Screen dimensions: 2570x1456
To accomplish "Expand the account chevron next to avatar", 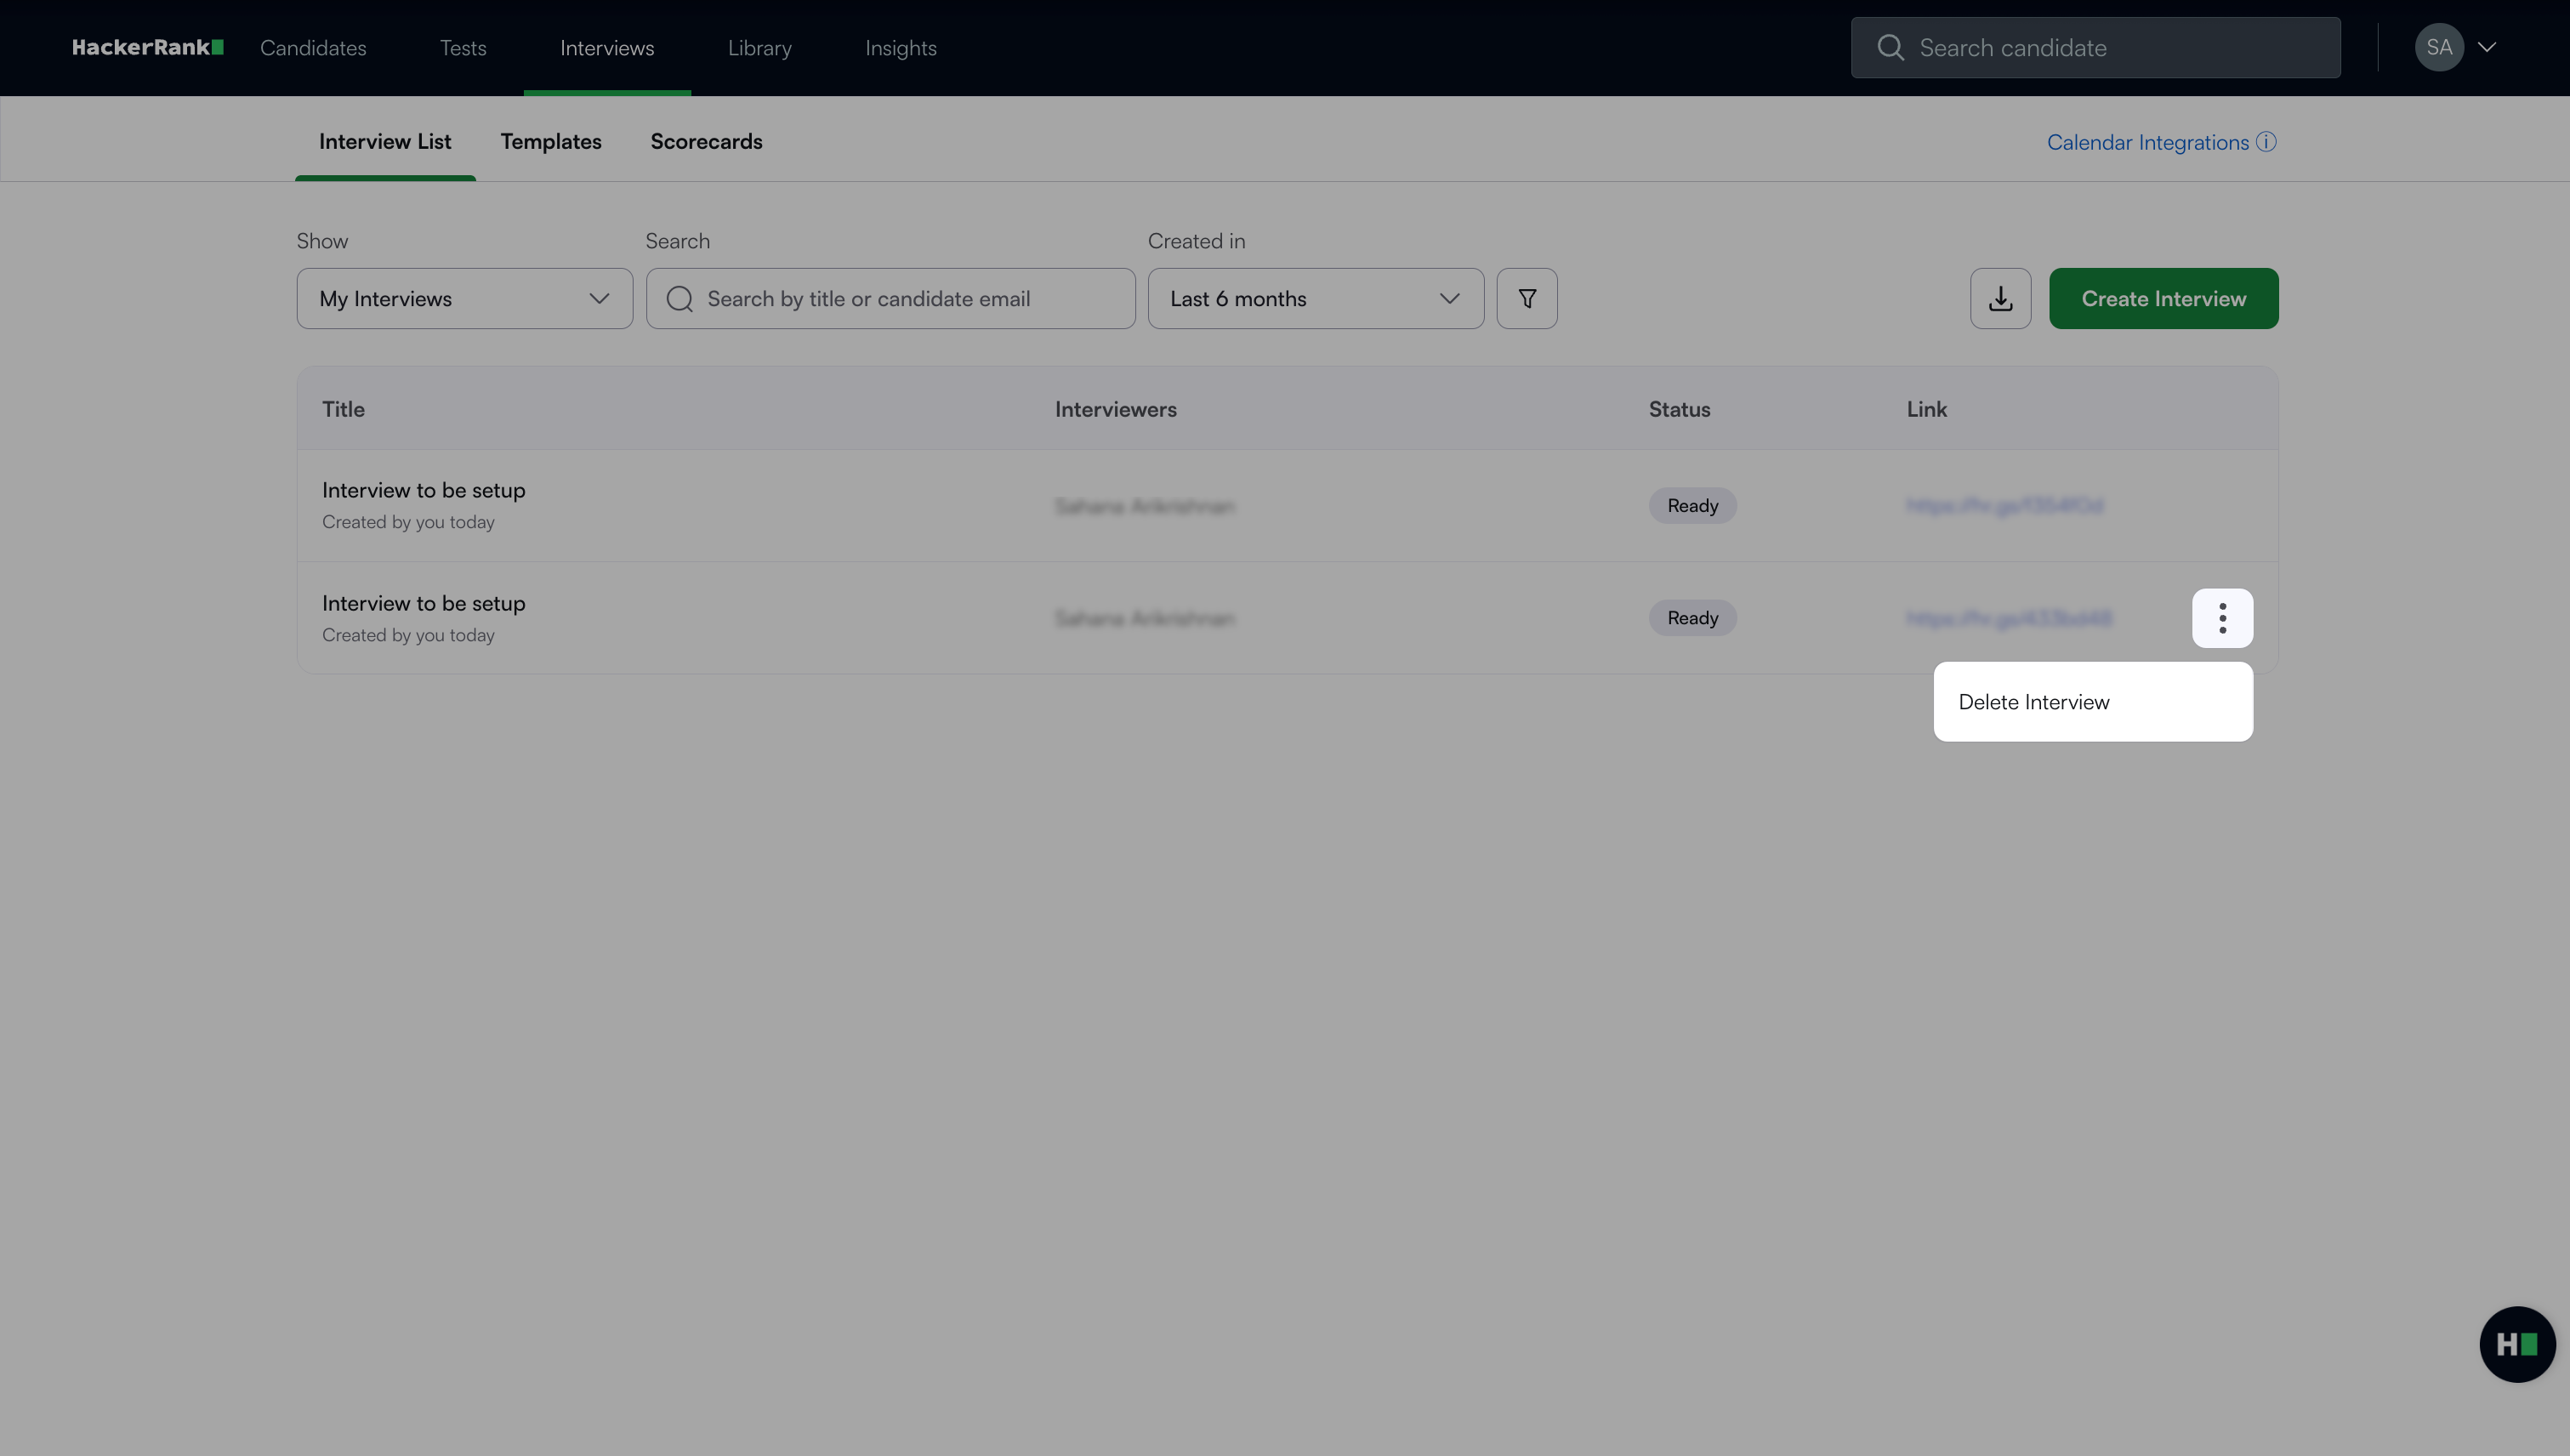I will (2487, 47).
